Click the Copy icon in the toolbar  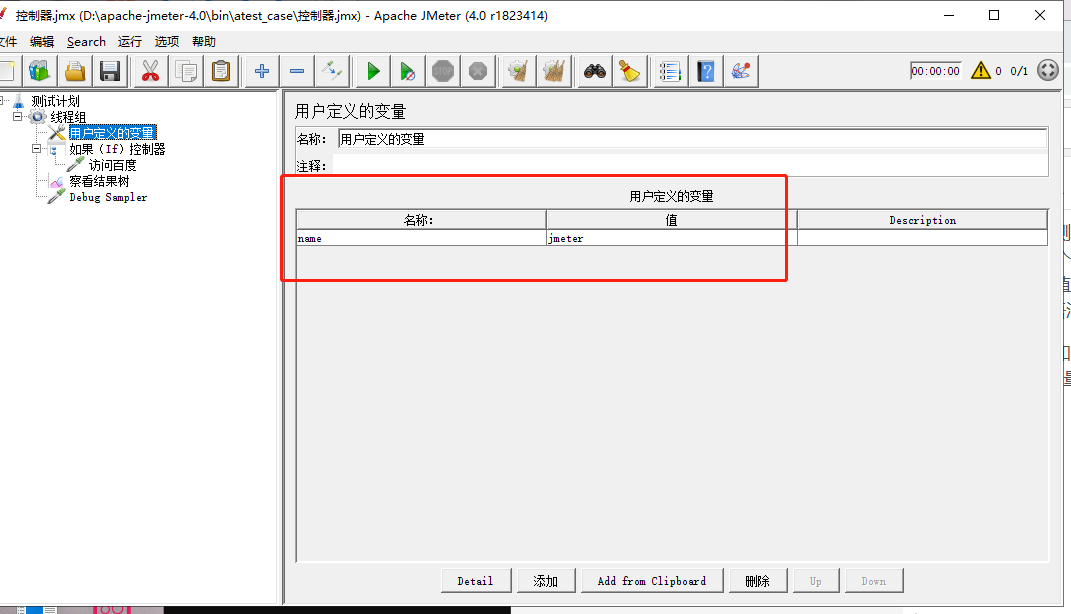click(185, 70)
